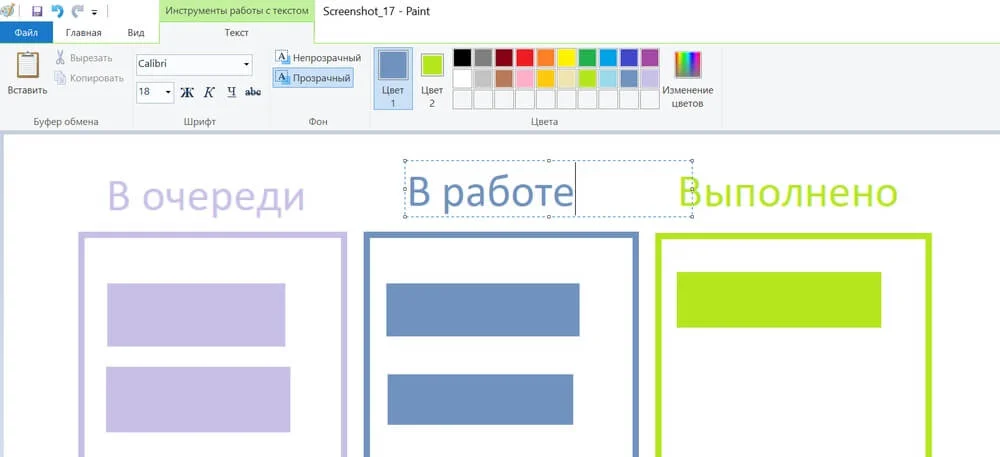Click the Копировать button
Viewport: 1000px width, 457px height.
[x=89, y=78]
